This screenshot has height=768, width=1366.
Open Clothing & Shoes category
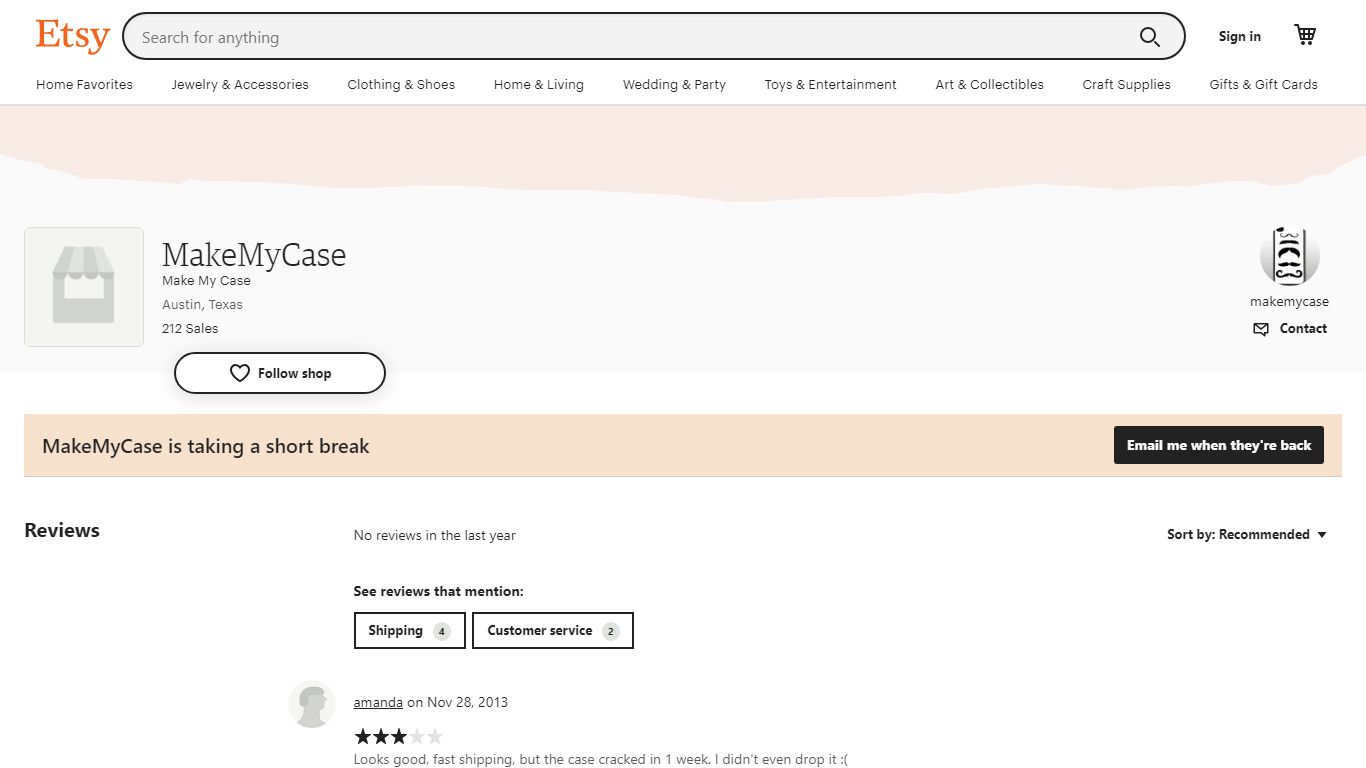(401, 84)
